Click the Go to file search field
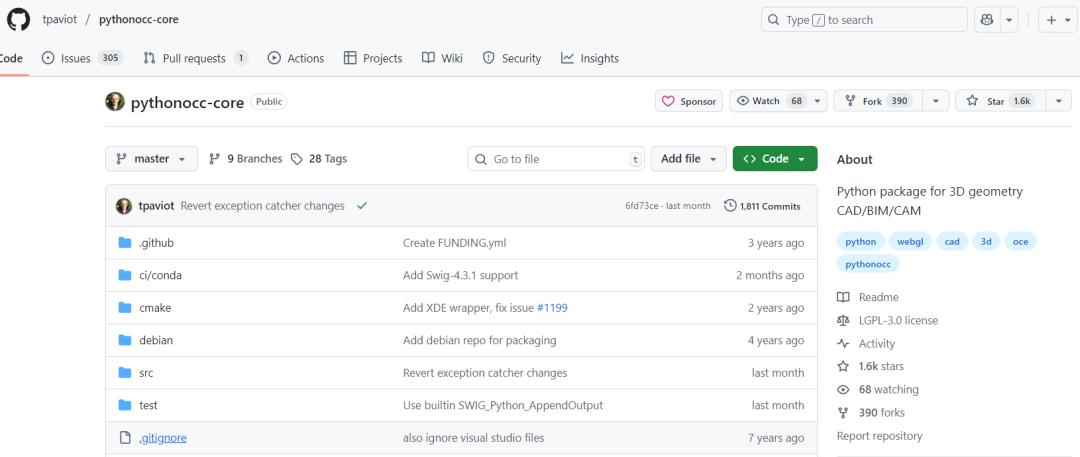This screenshot has height=457, width=1080. pos(556,159)
